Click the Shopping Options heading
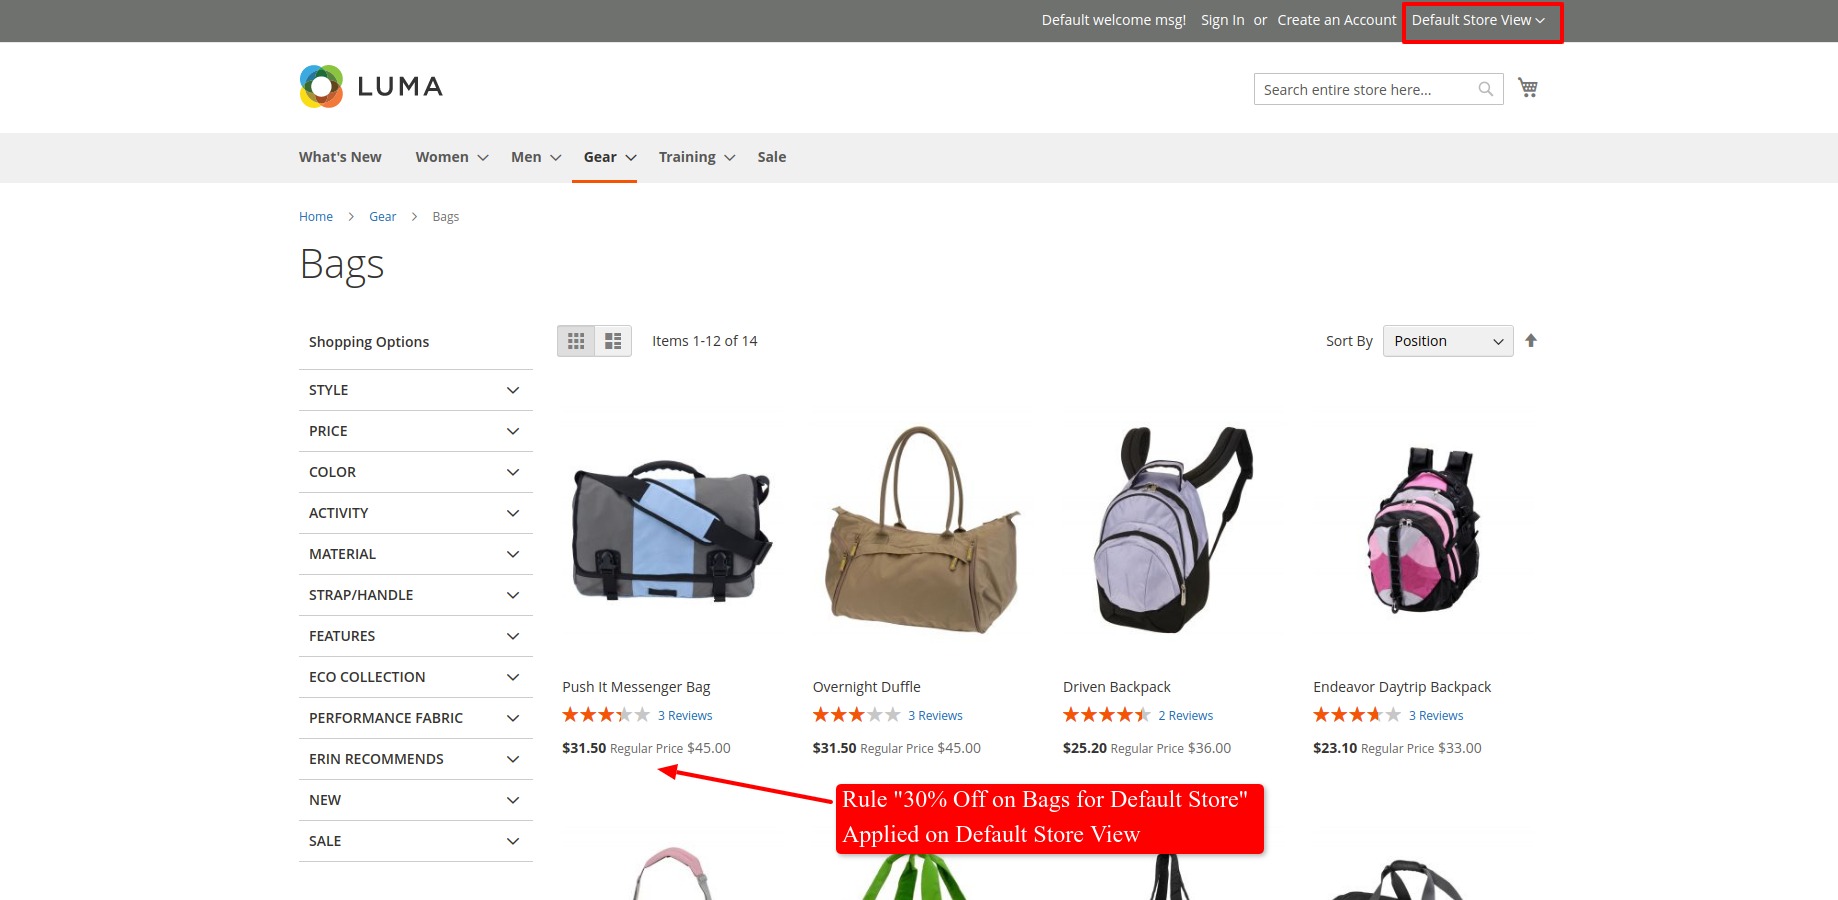 369,342
